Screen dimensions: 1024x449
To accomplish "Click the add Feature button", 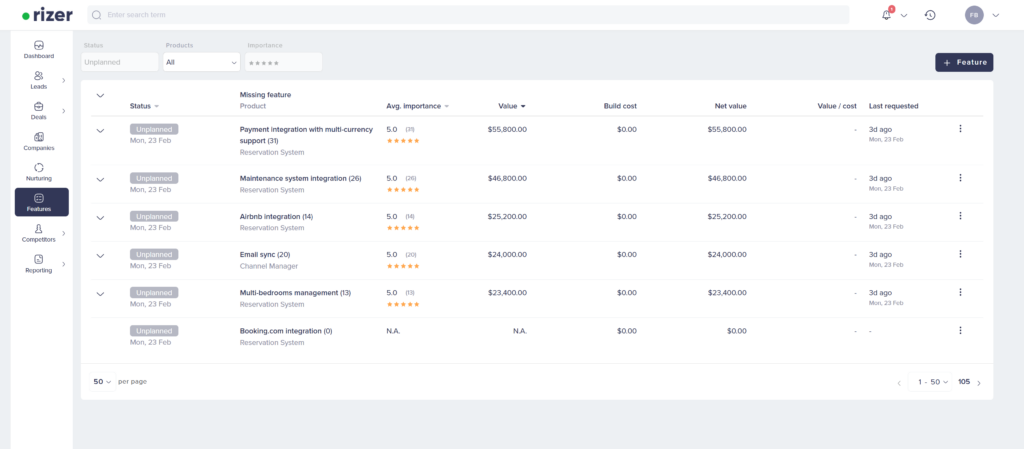I will 964,62.
